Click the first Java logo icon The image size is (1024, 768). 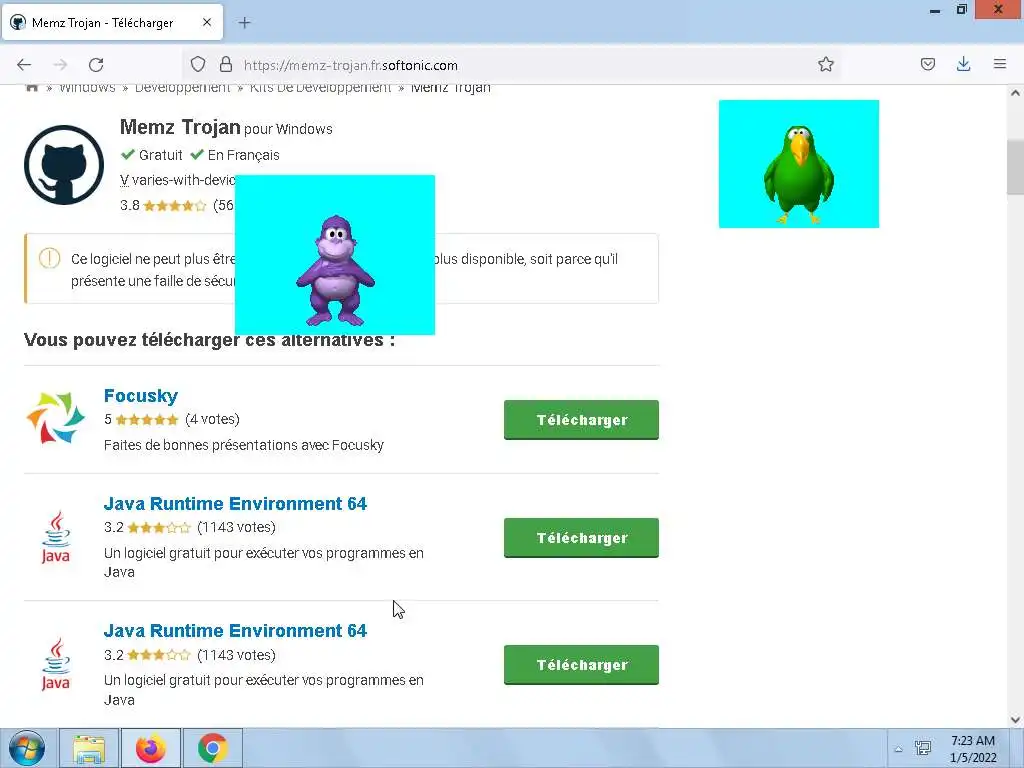[56, 536]
